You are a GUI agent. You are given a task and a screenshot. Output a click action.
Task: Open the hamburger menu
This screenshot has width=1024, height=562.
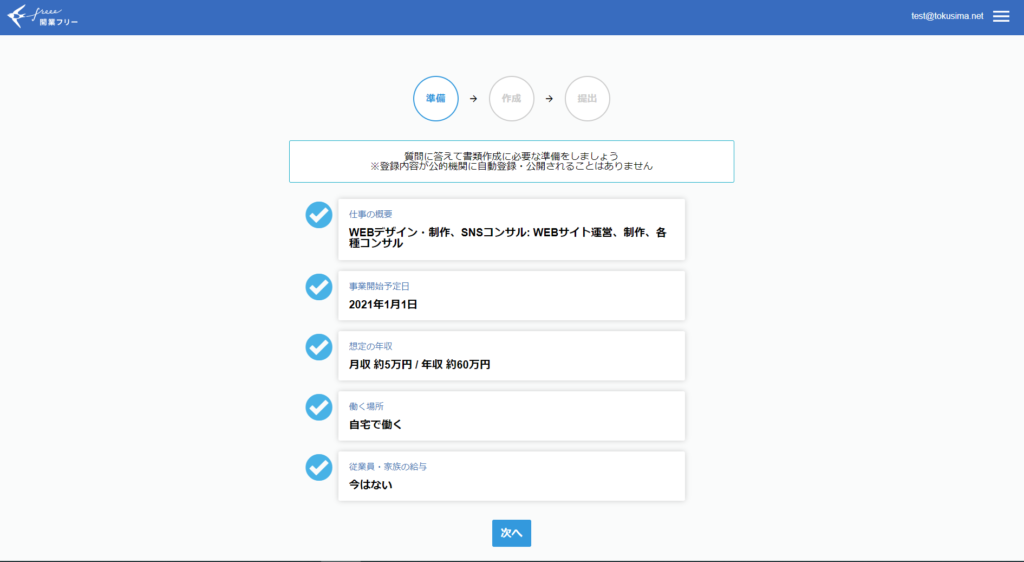[x=1001, y=16]
